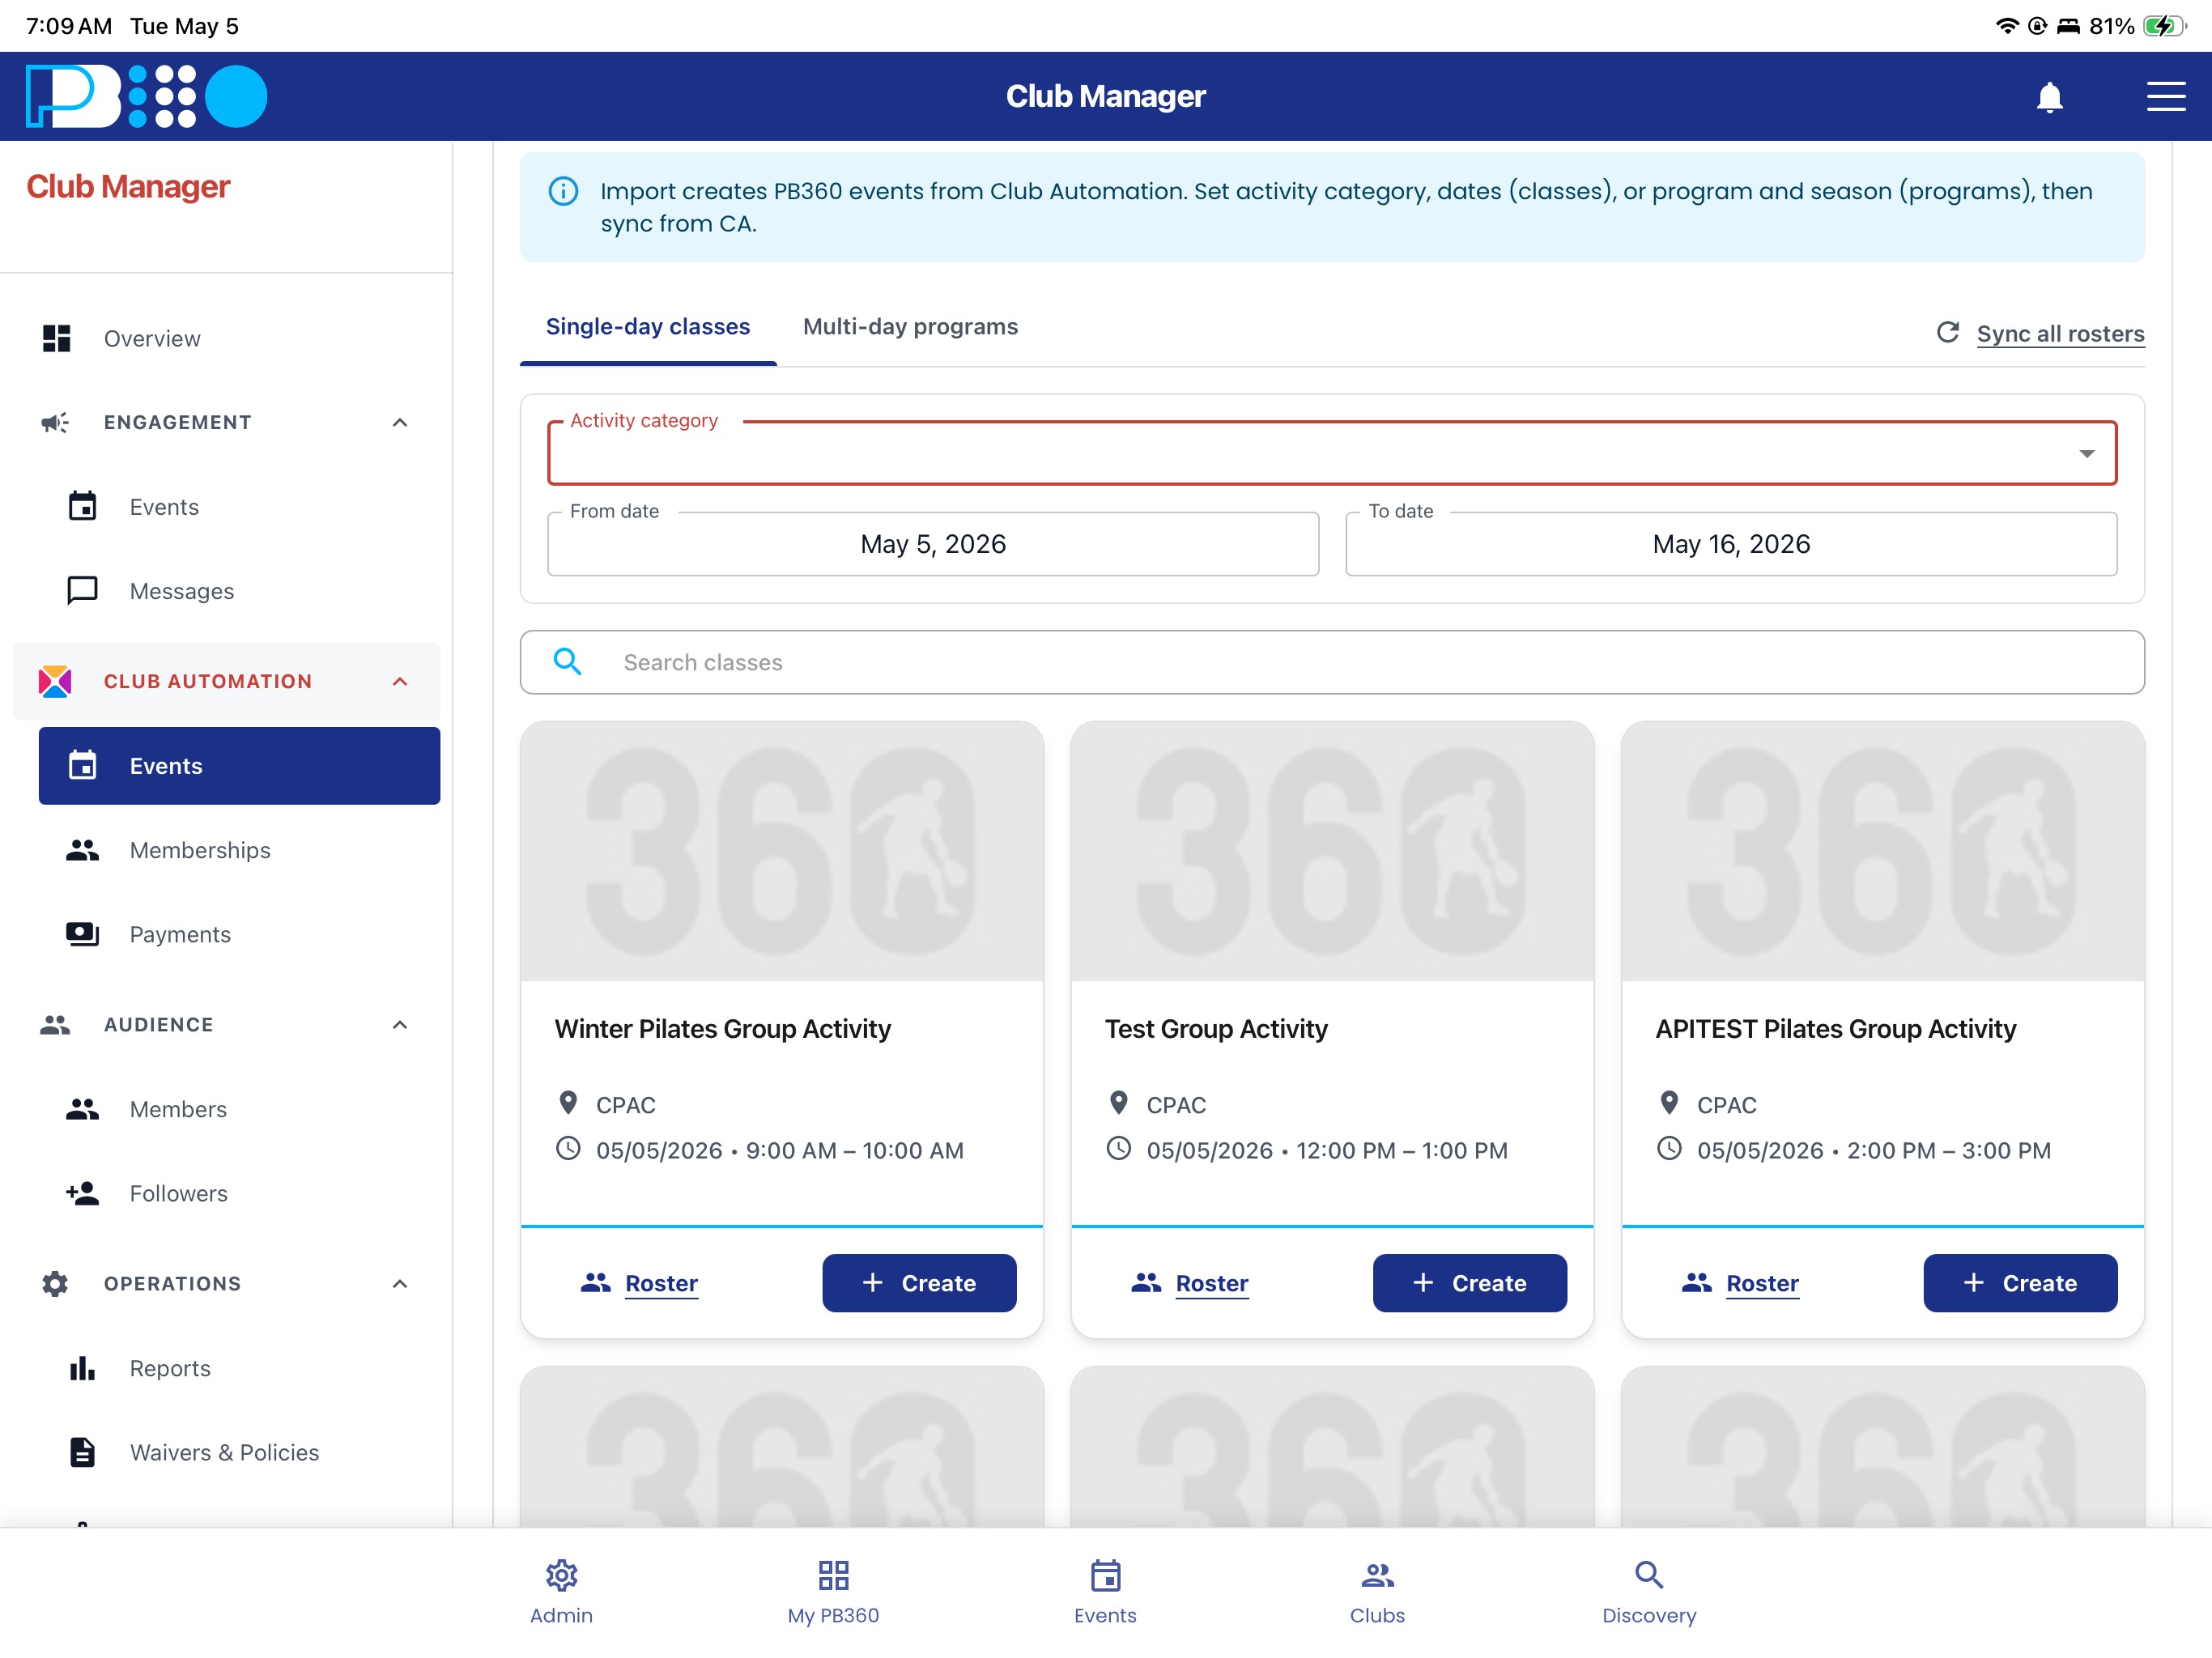Open Payments in the sidebar
Viewport: 2212px width, 1658px height.
[x=239, y=934]
